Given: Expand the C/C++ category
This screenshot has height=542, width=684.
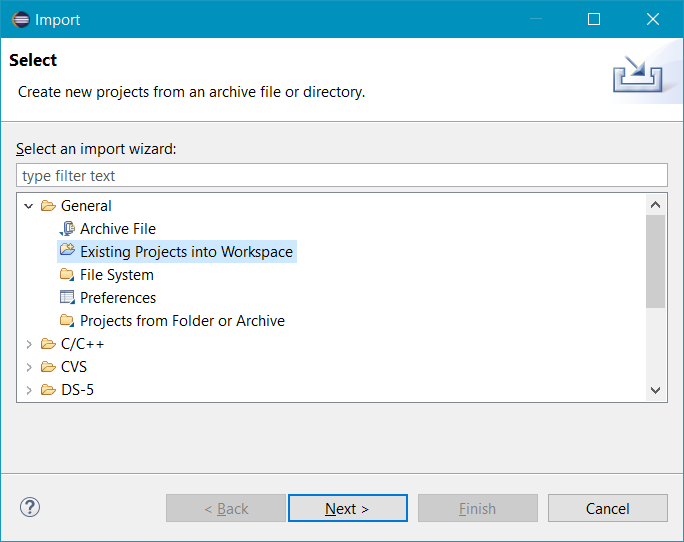Looking at the screenshot, I should [29, 344].
